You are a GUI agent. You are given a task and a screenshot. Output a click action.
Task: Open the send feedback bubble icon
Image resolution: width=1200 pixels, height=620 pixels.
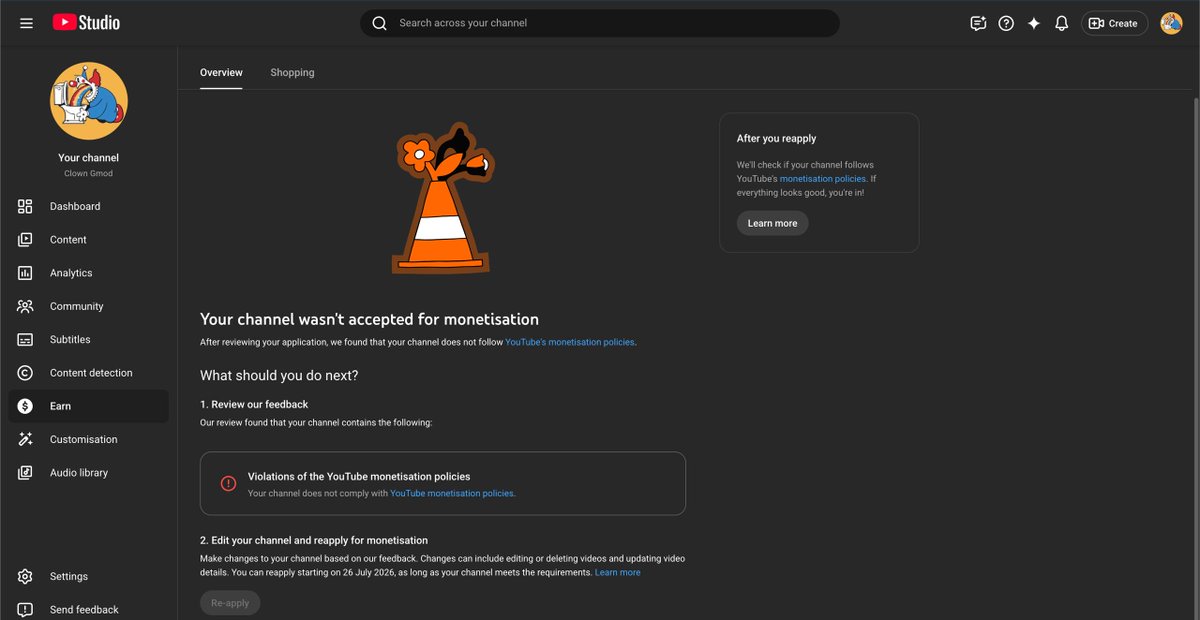(978, 23)
